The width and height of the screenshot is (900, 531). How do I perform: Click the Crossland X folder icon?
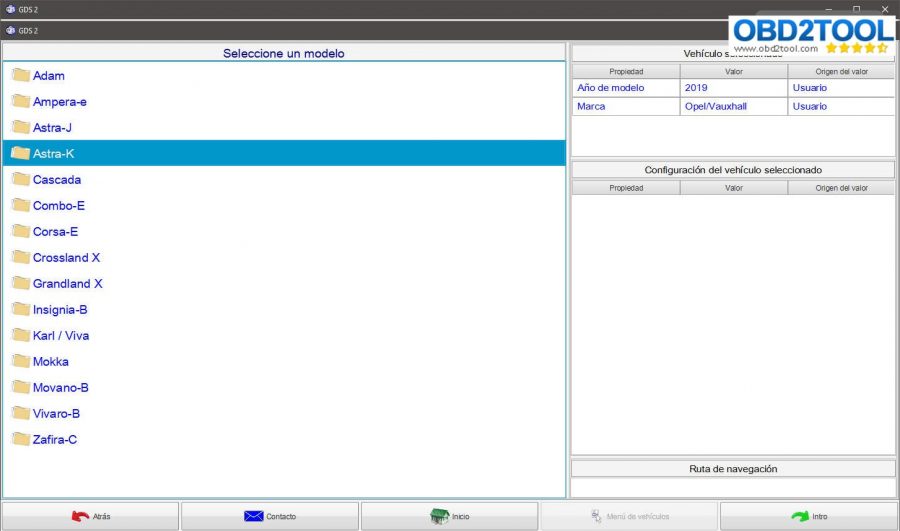pyautogui.click(x=21, y=257)
